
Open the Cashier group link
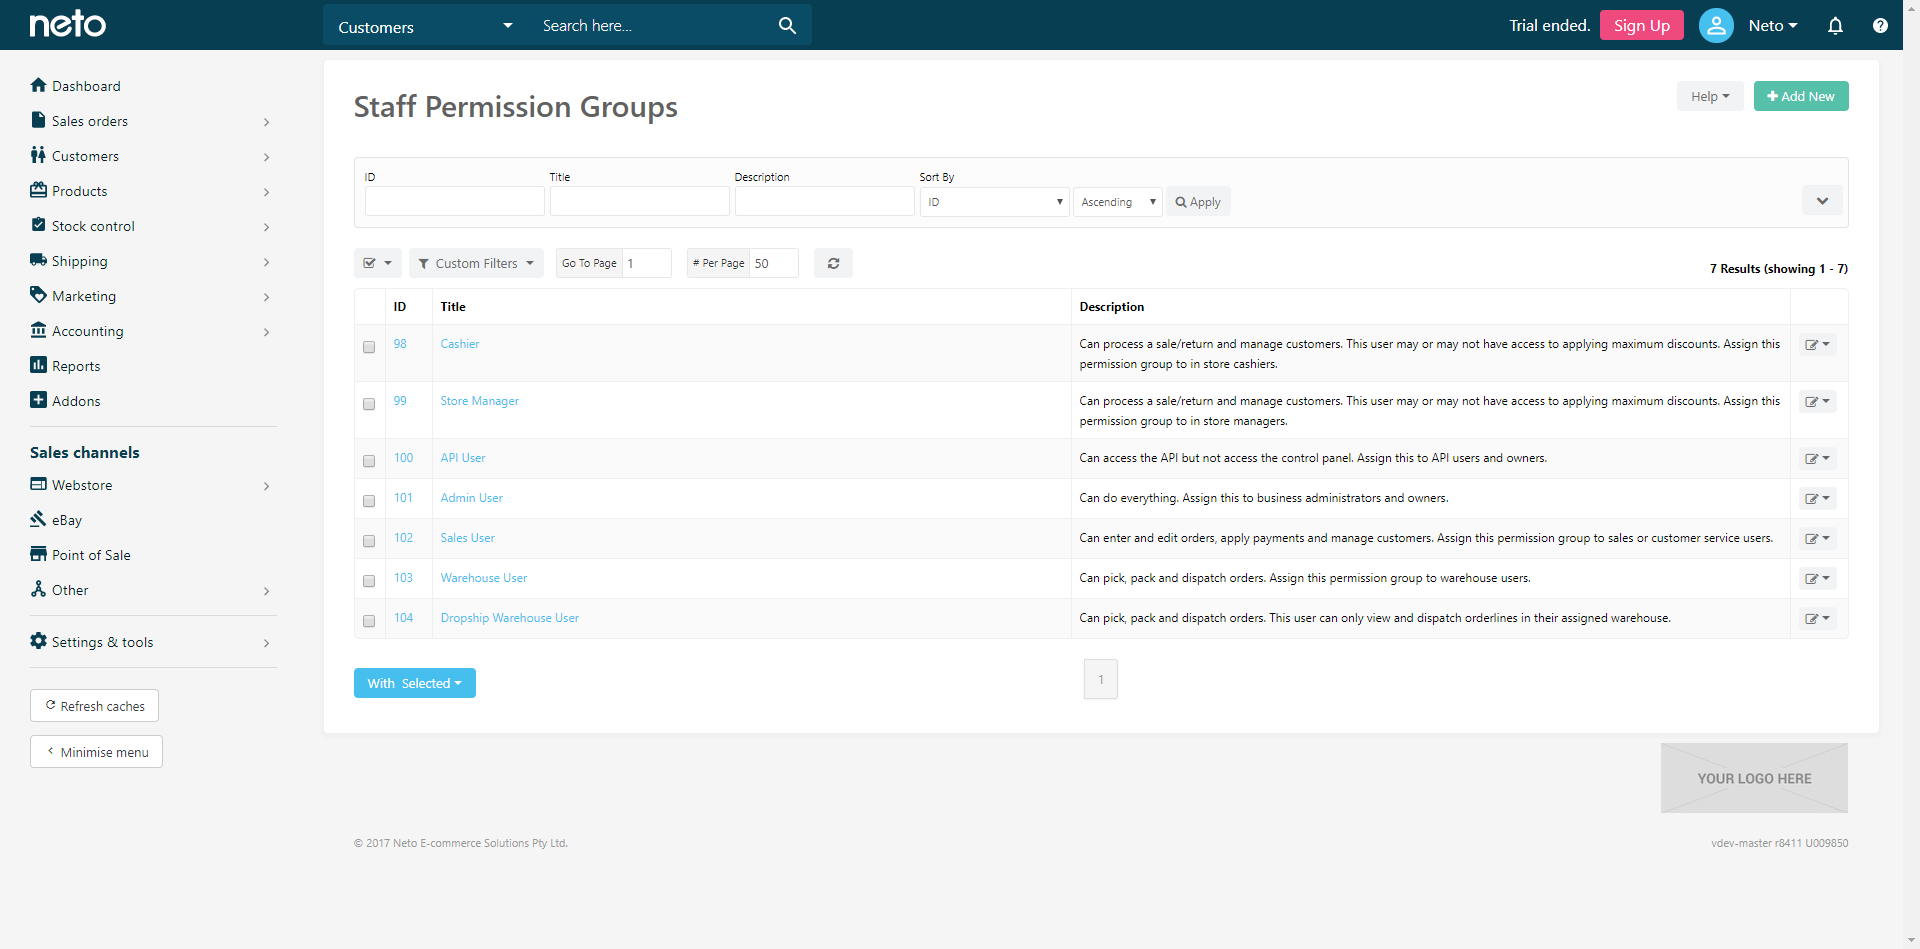tap(460, 344)
